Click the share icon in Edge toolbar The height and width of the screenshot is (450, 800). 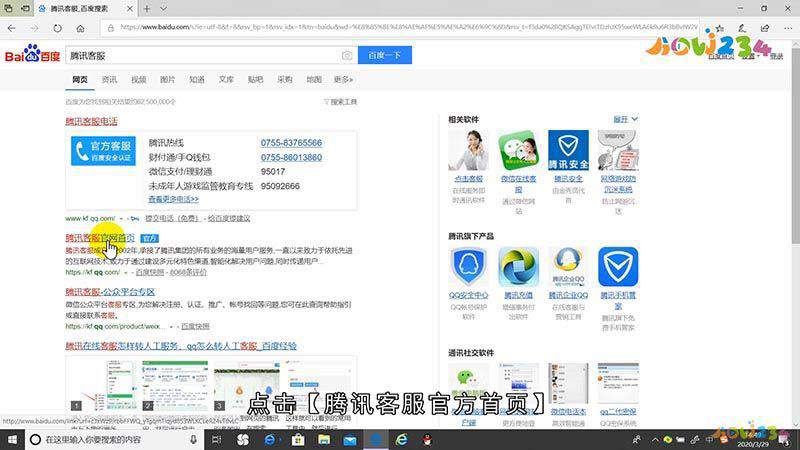[x=765, y=28]
